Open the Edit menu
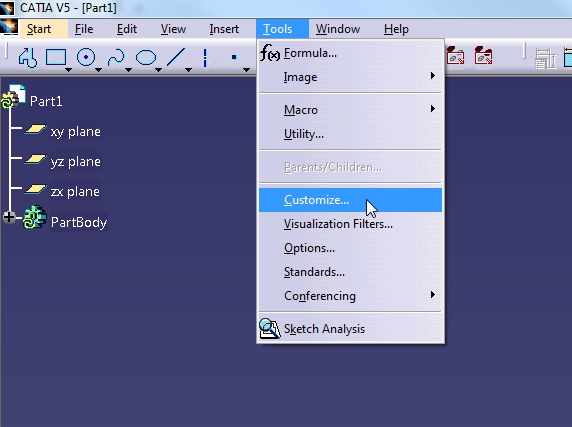Viewport: 572px width, 427px height. coord(127,29)
